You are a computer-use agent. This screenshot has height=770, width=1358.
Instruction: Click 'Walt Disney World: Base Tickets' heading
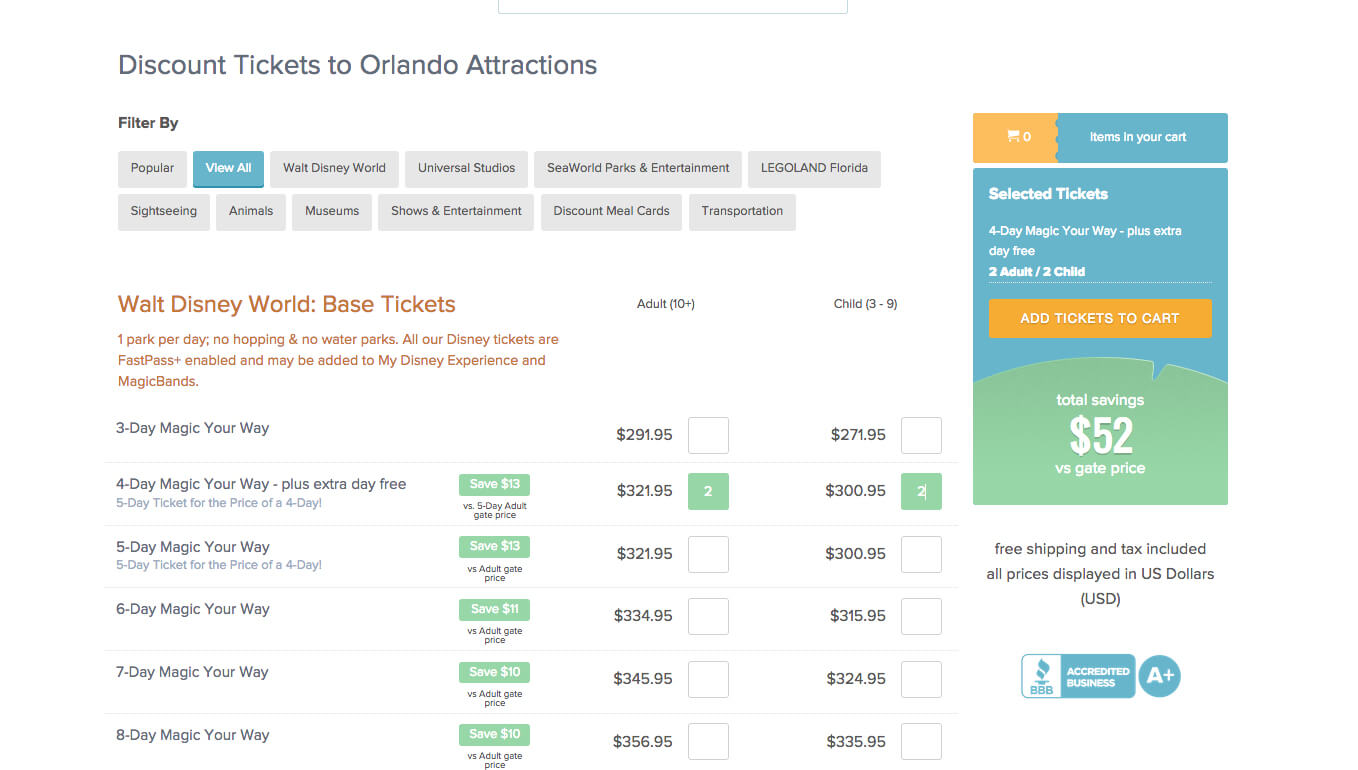coord(287,304)
